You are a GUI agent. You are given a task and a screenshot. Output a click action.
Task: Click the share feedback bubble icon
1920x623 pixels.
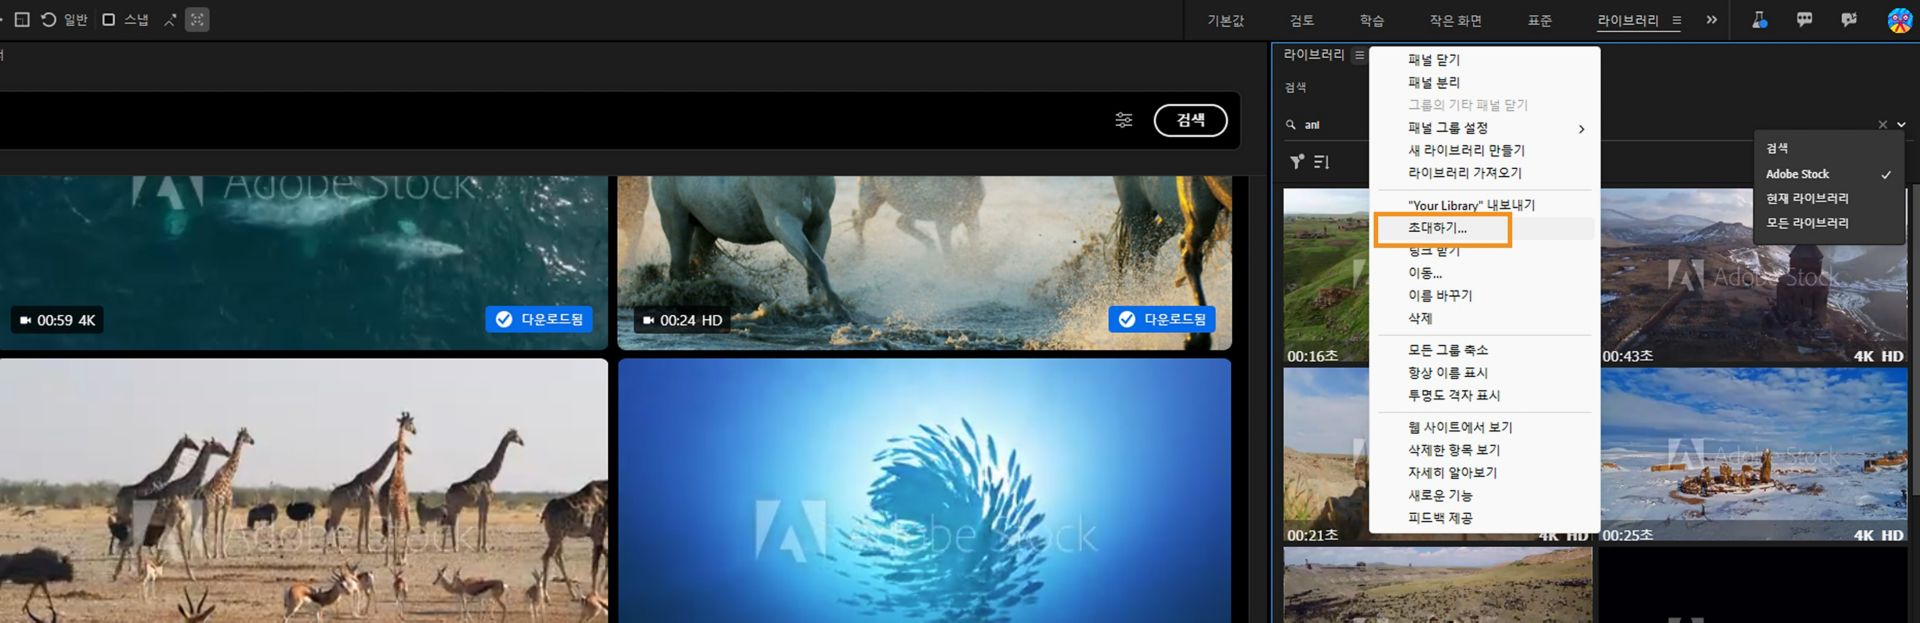(x=1849, y=20)
